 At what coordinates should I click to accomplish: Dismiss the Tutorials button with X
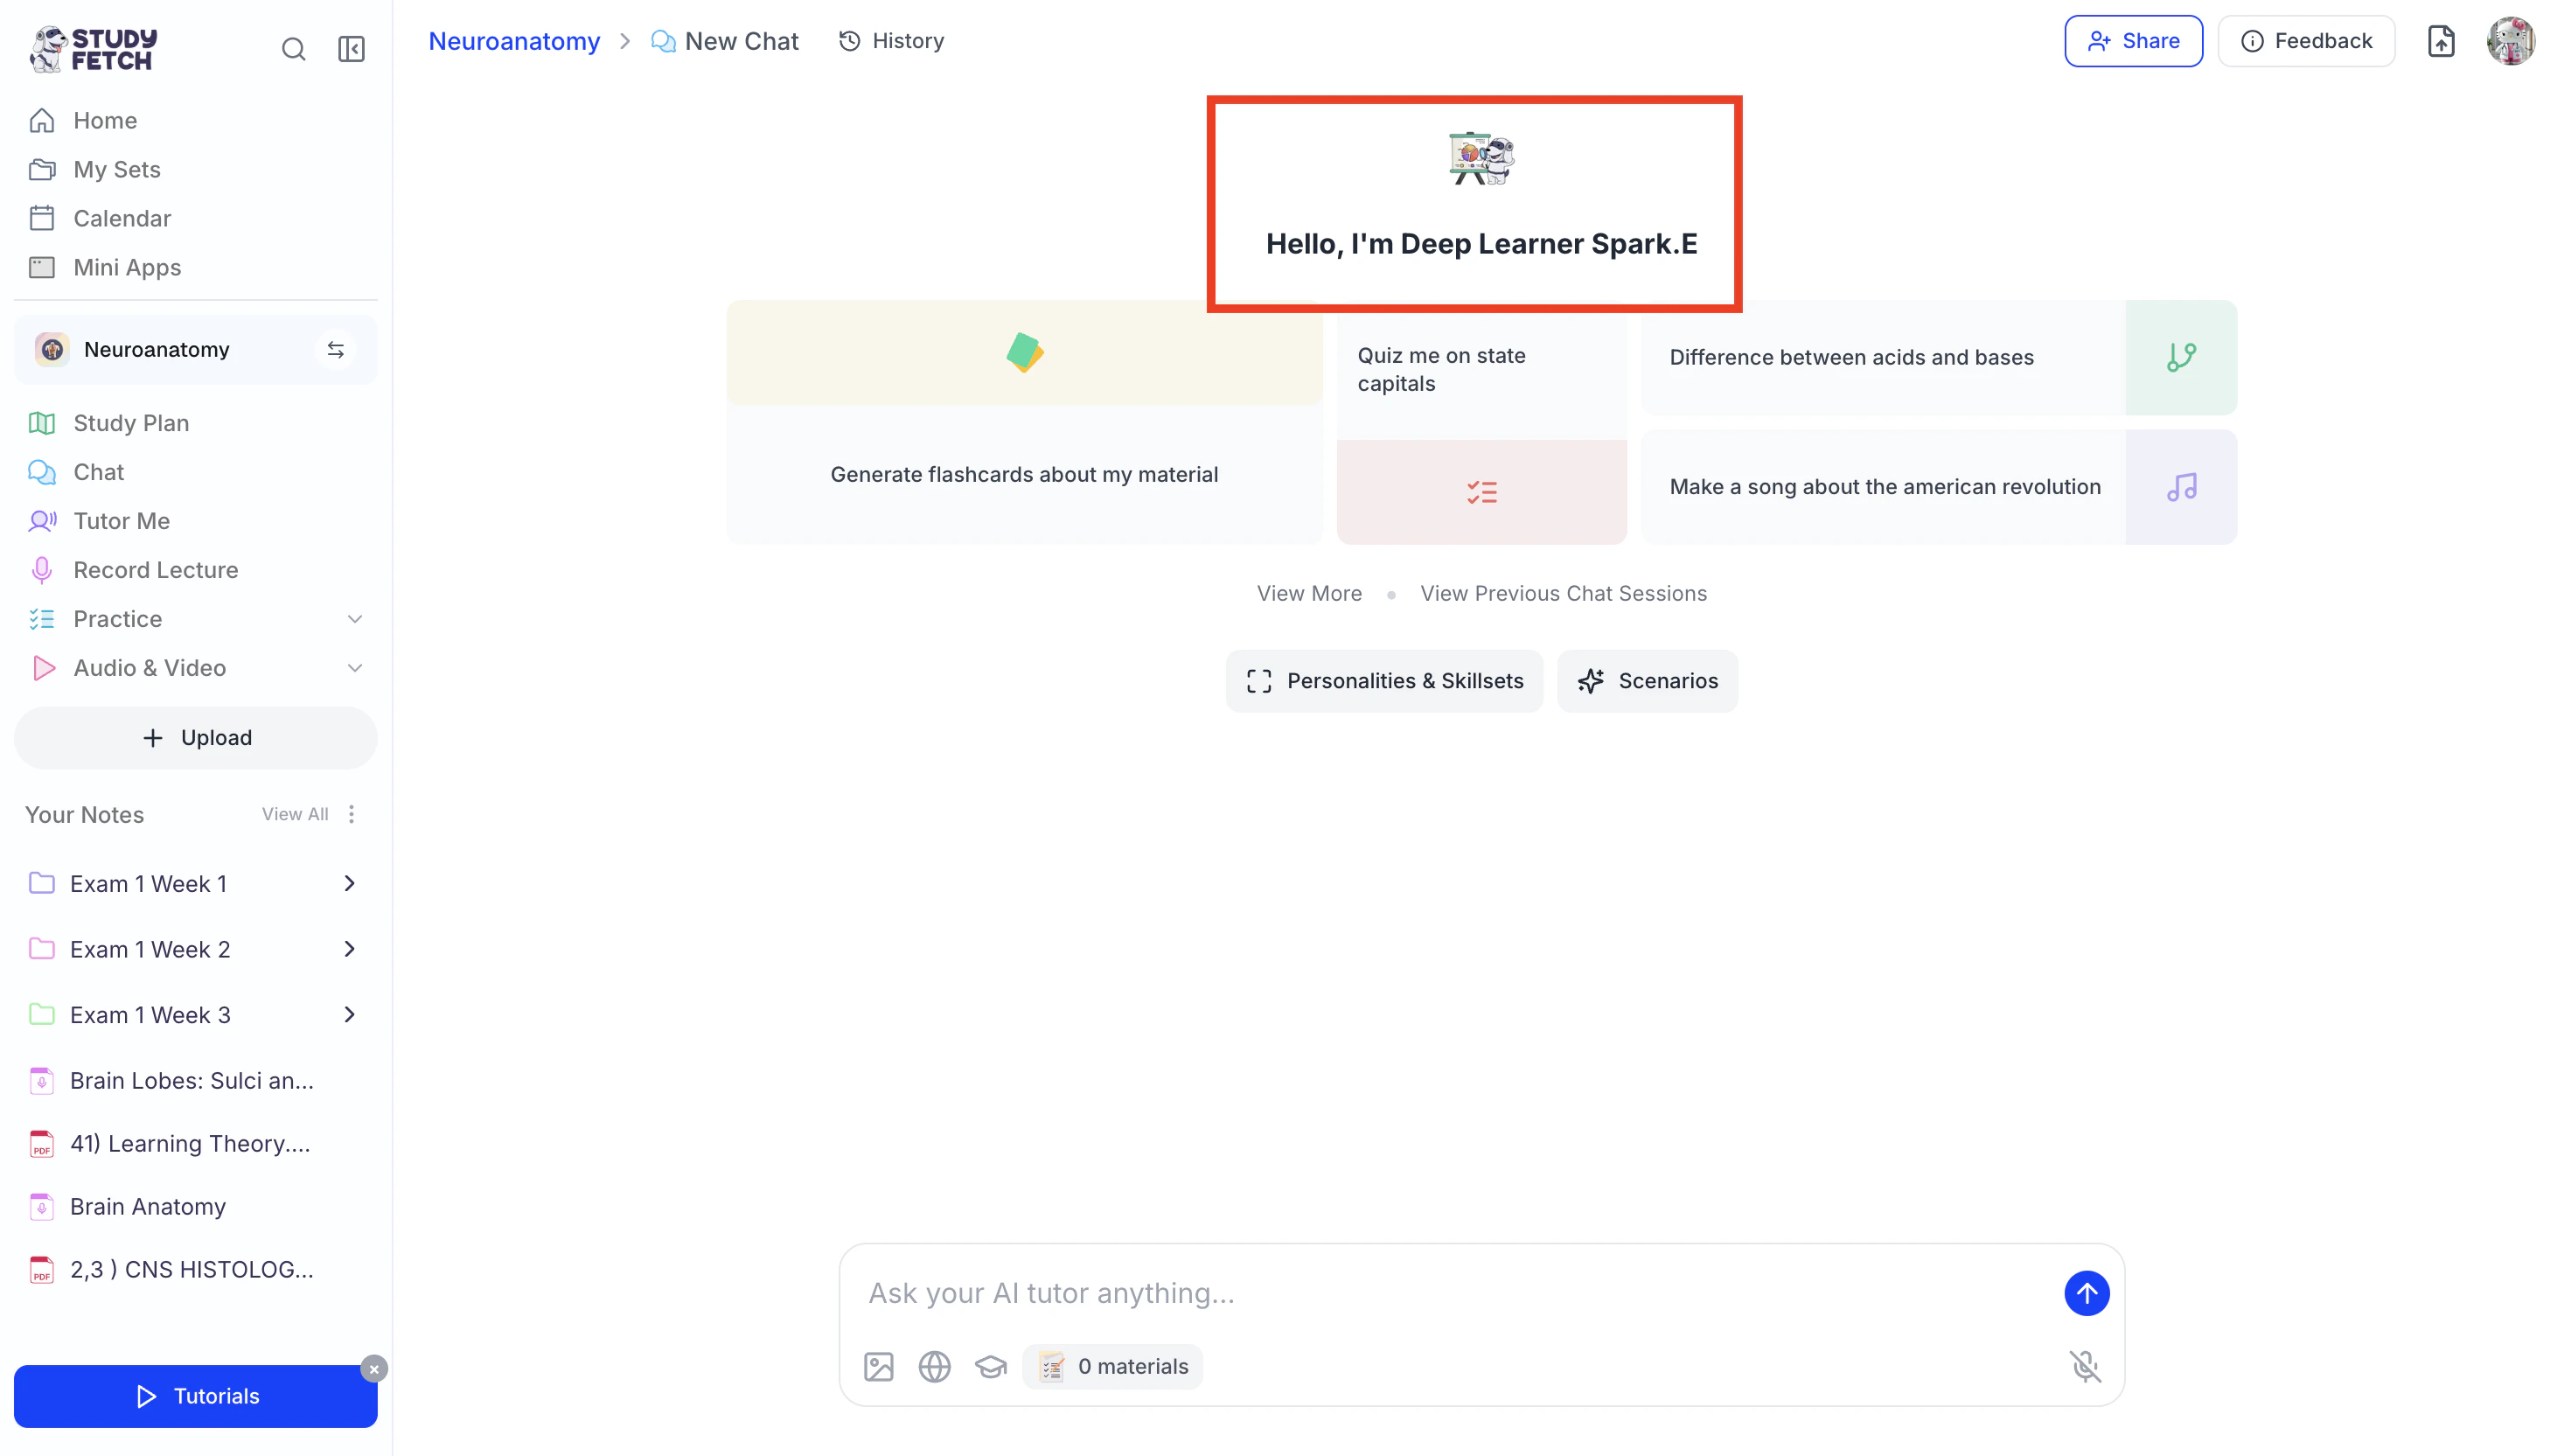(374, 1369)
